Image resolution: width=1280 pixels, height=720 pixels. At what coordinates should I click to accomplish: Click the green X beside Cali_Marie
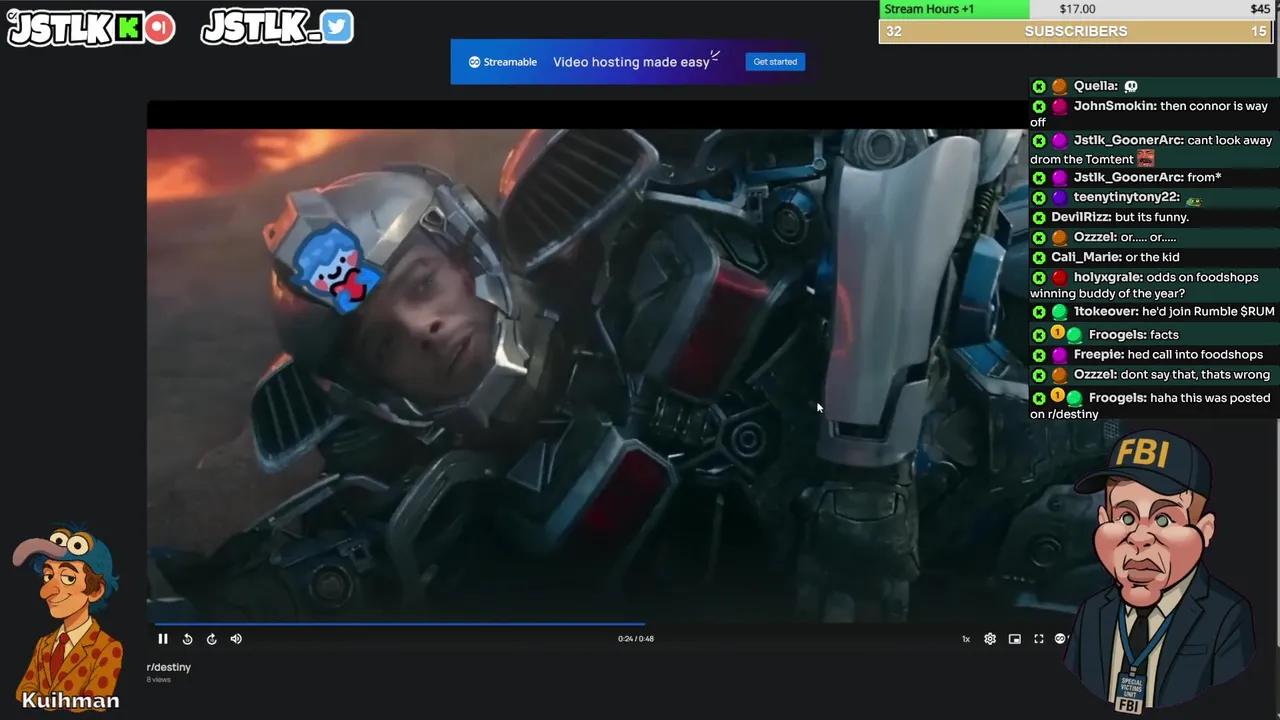1039,258
